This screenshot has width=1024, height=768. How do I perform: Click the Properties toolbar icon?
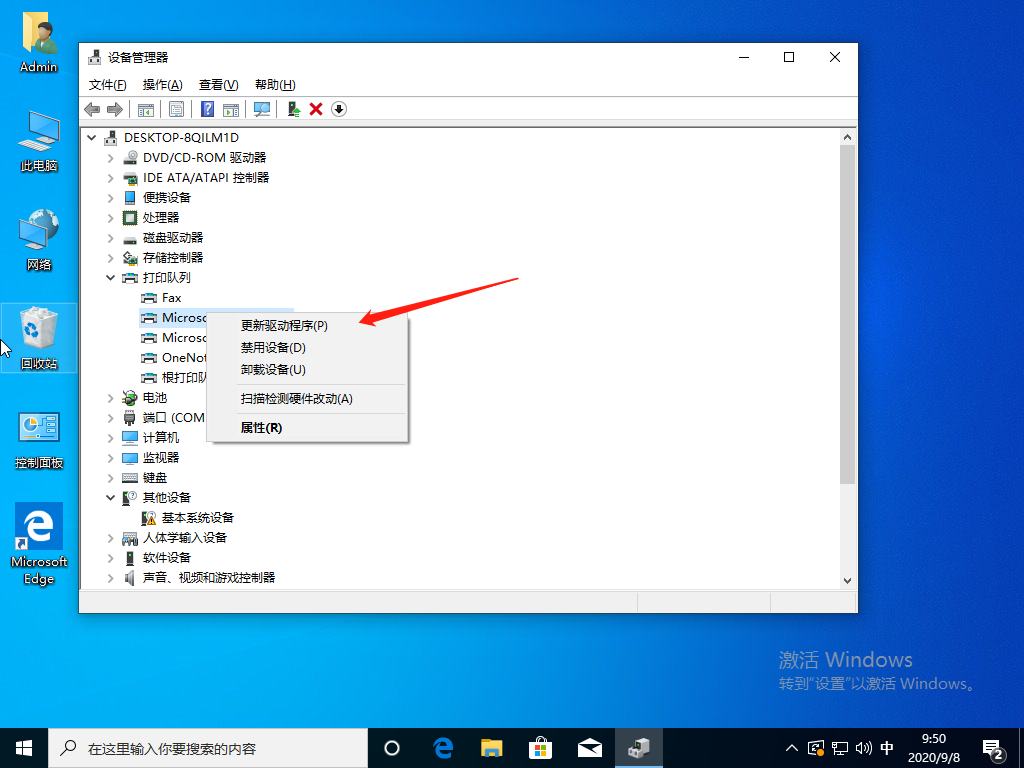178,109
